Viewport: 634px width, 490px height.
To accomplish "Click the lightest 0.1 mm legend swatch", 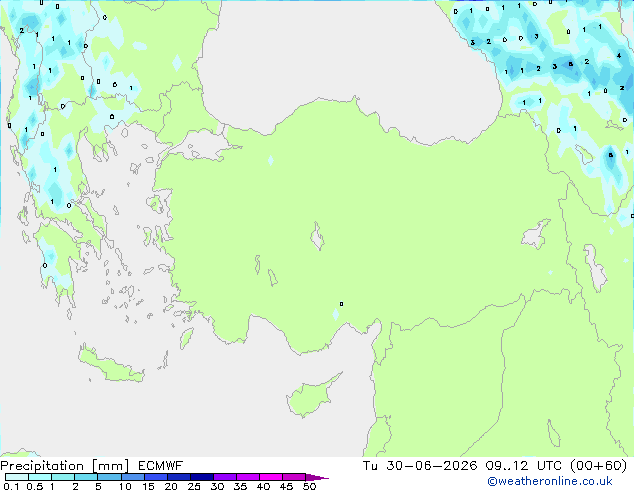I will 17,477.
